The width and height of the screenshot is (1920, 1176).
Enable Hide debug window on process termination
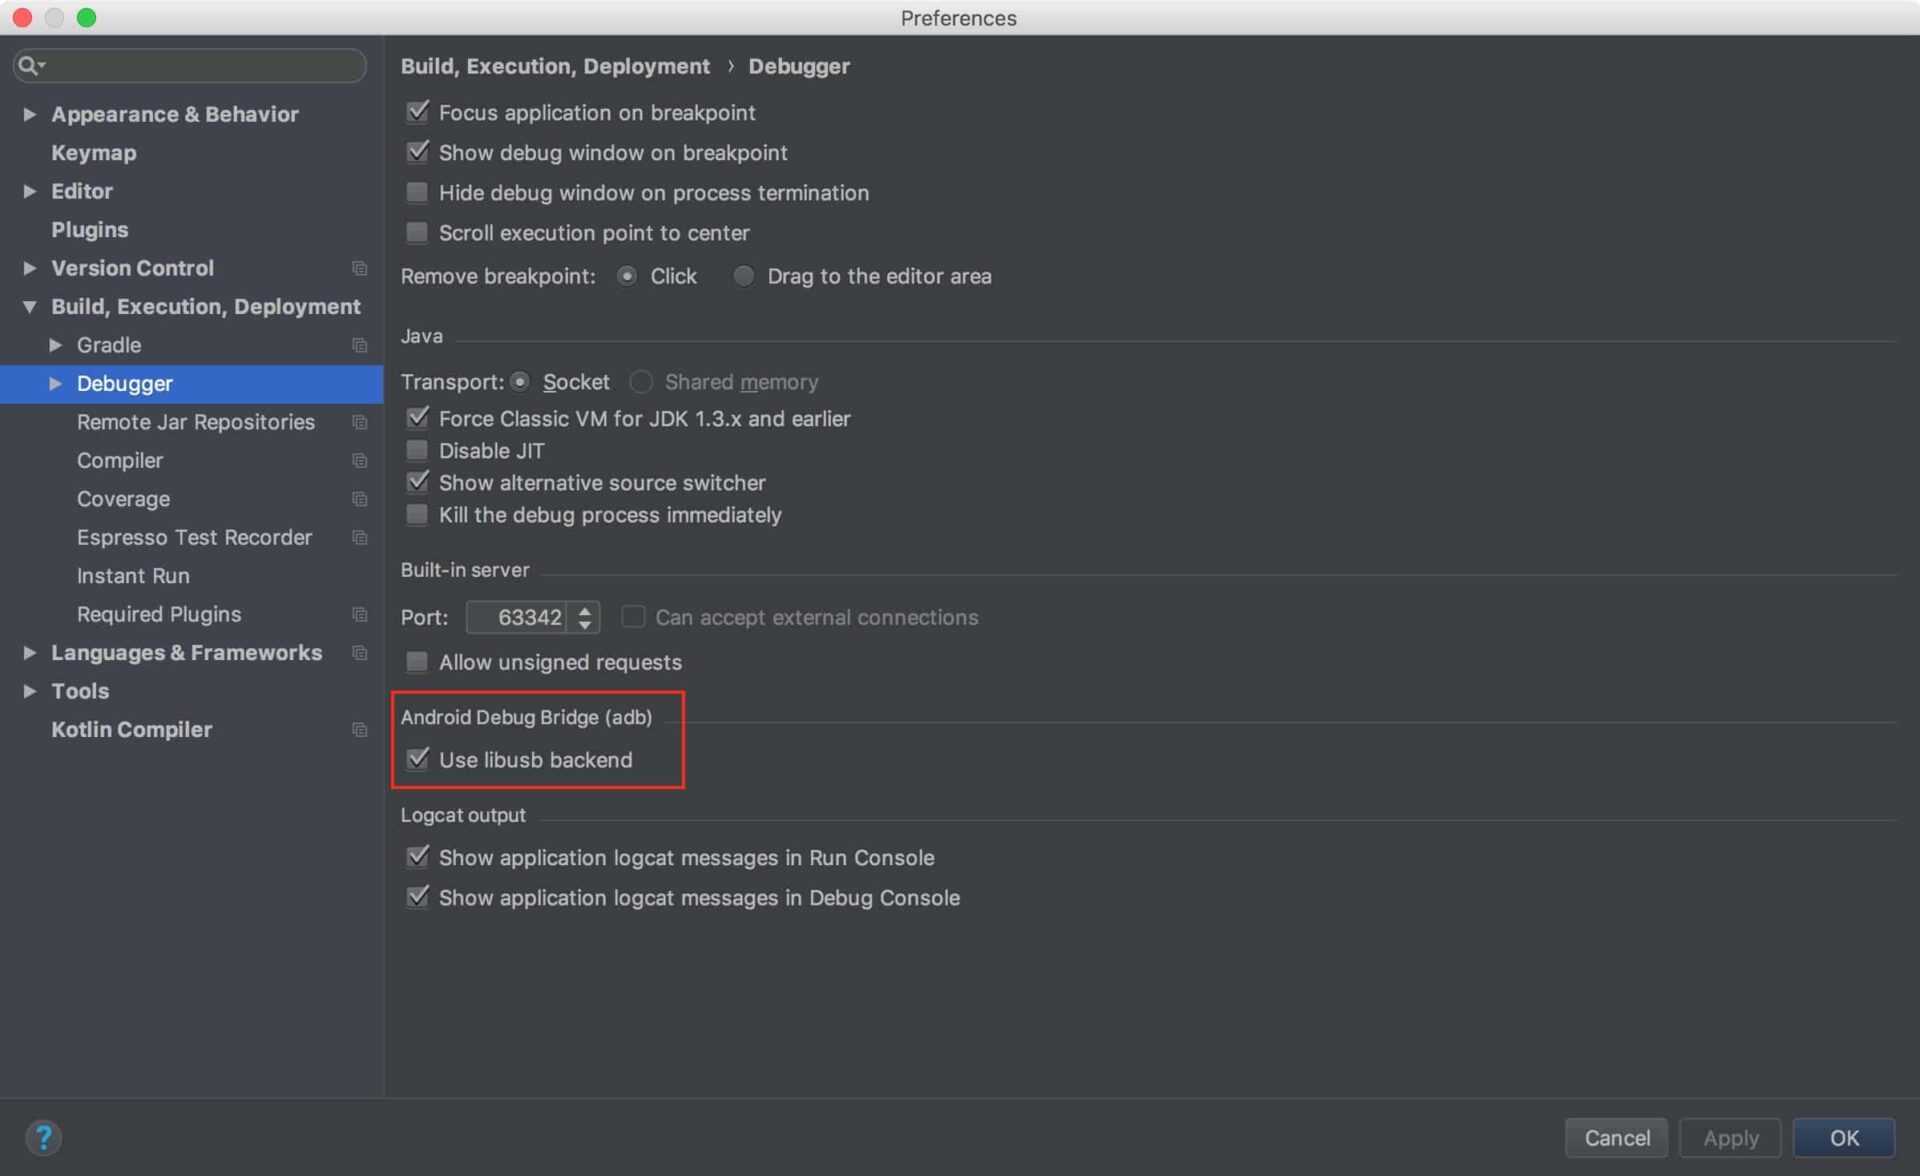[417, 192]
